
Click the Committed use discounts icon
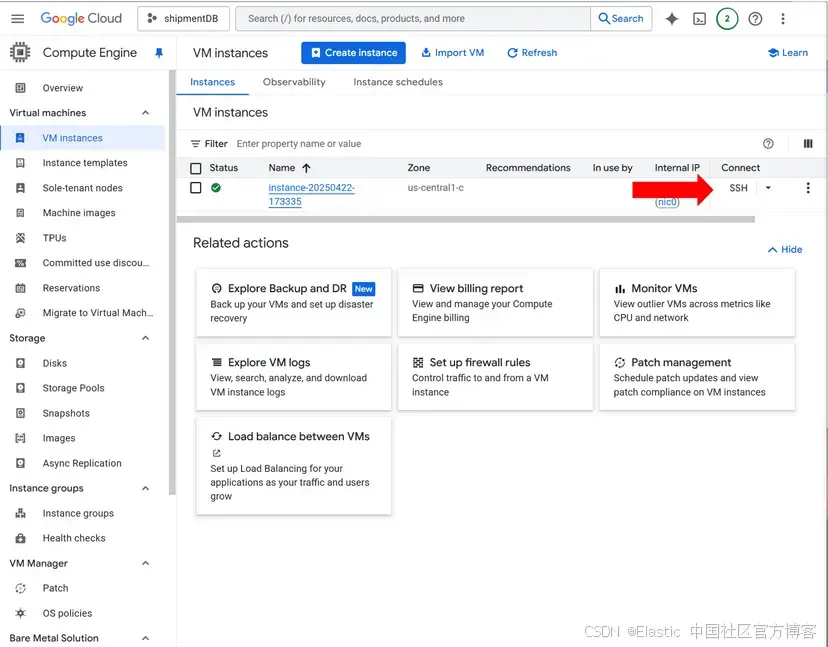20,262
